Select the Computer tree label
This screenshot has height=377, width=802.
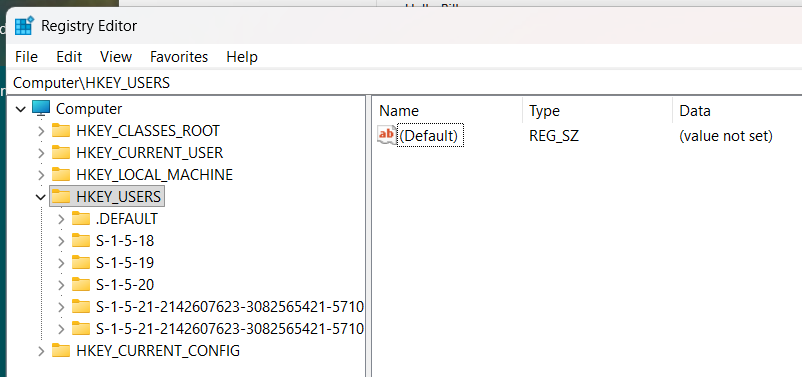click(89, 109)
